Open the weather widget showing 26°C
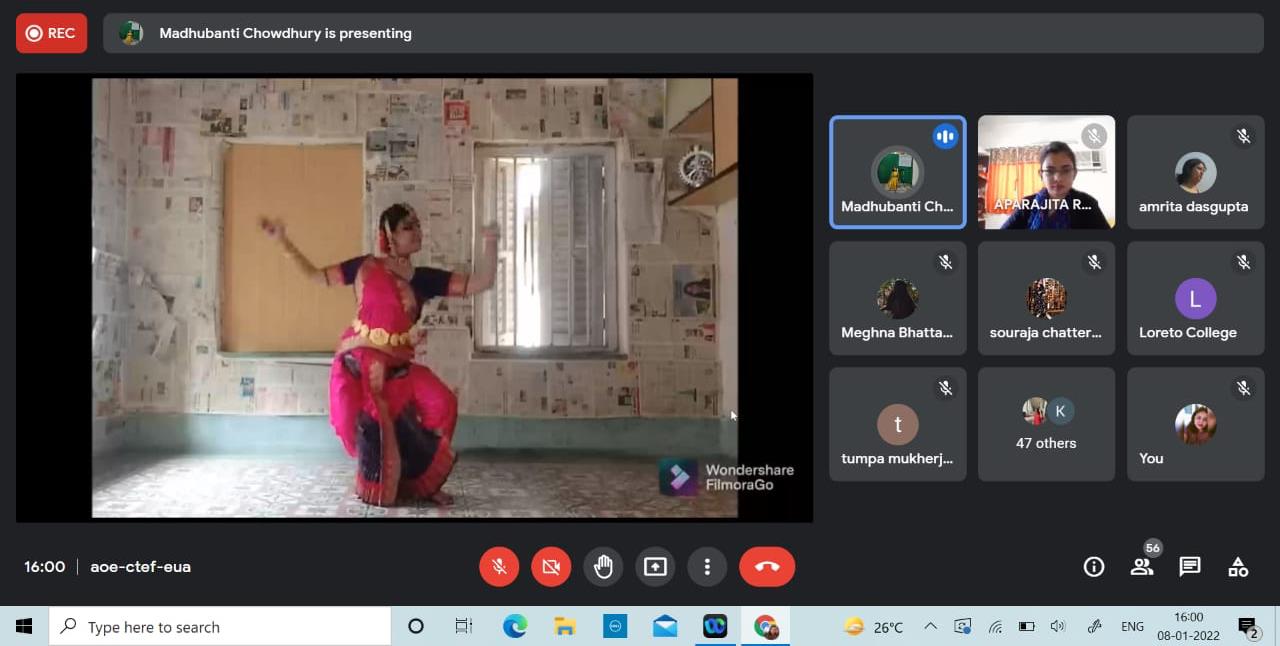 (874, 627)
